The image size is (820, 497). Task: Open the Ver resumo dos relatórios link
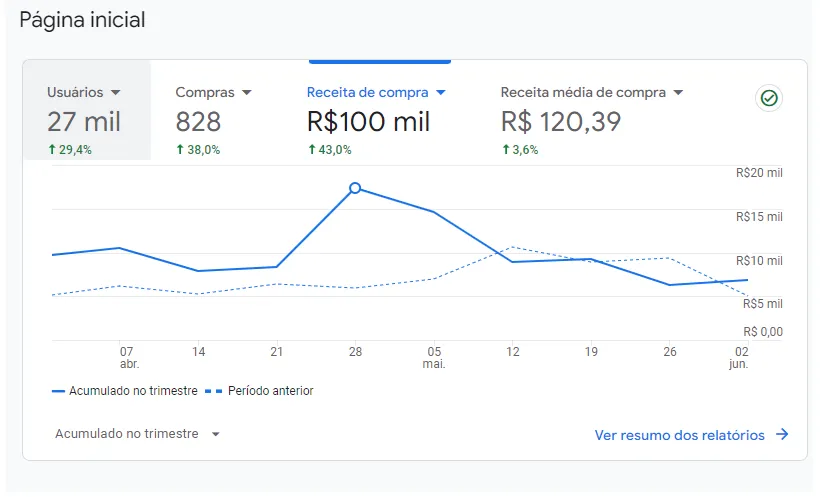pyautogui.click(x=680, y=435)
